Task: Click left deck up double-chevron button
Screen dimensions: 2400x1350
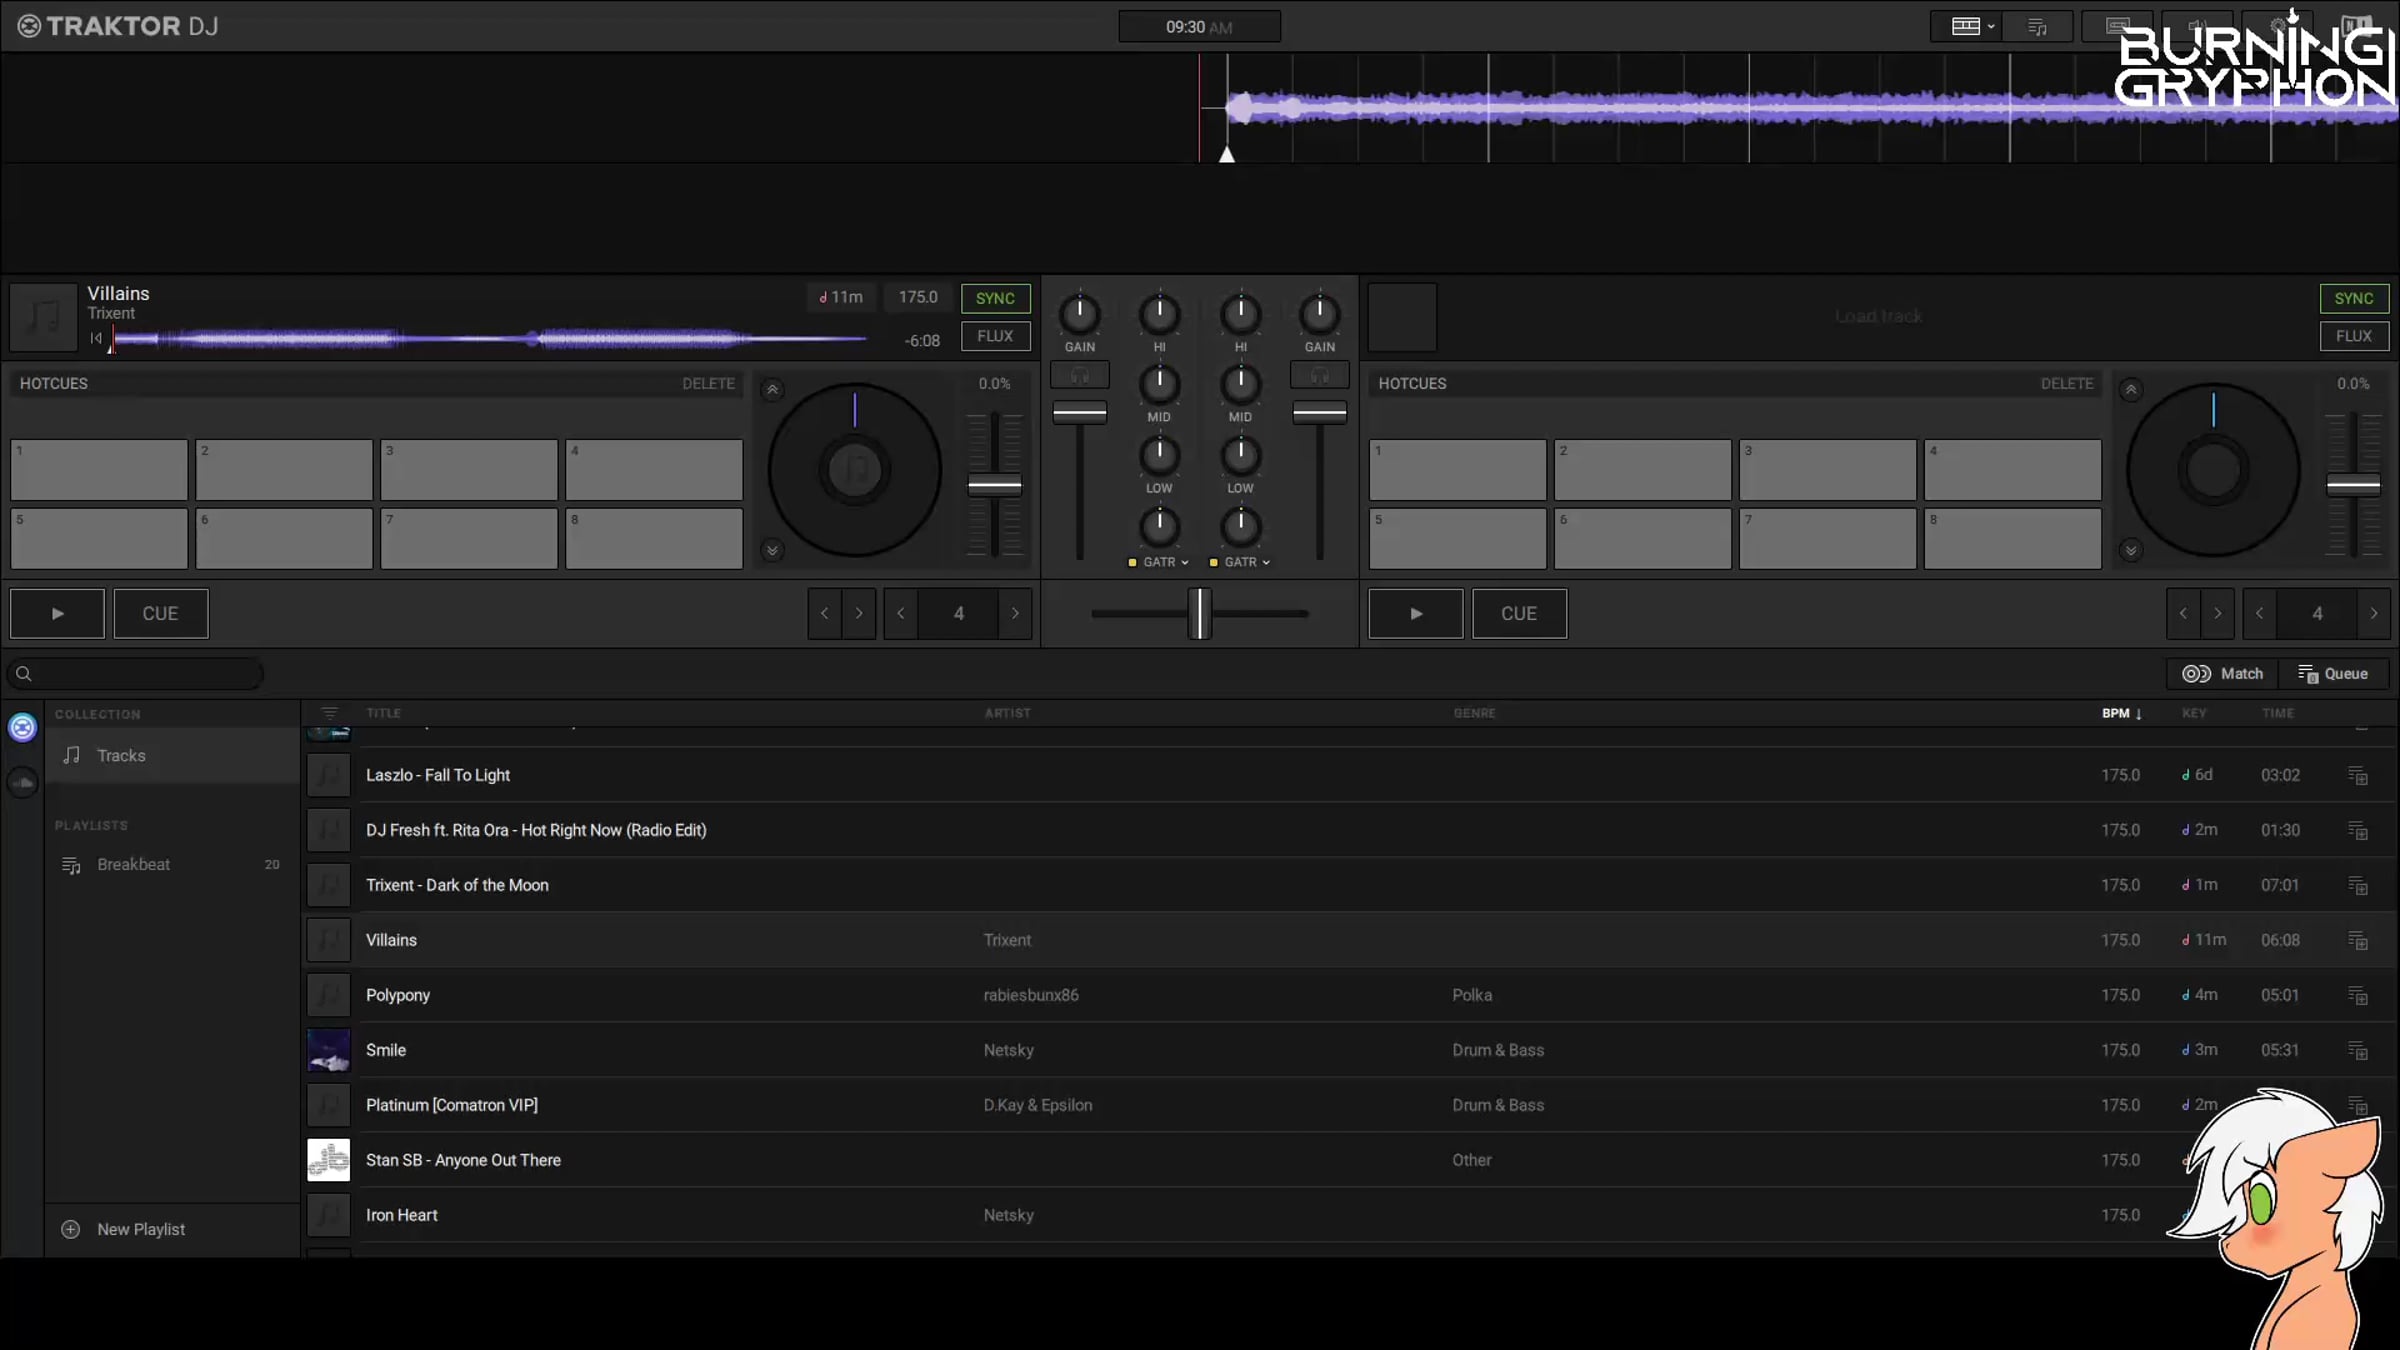Action: click(x=772, y=390)
